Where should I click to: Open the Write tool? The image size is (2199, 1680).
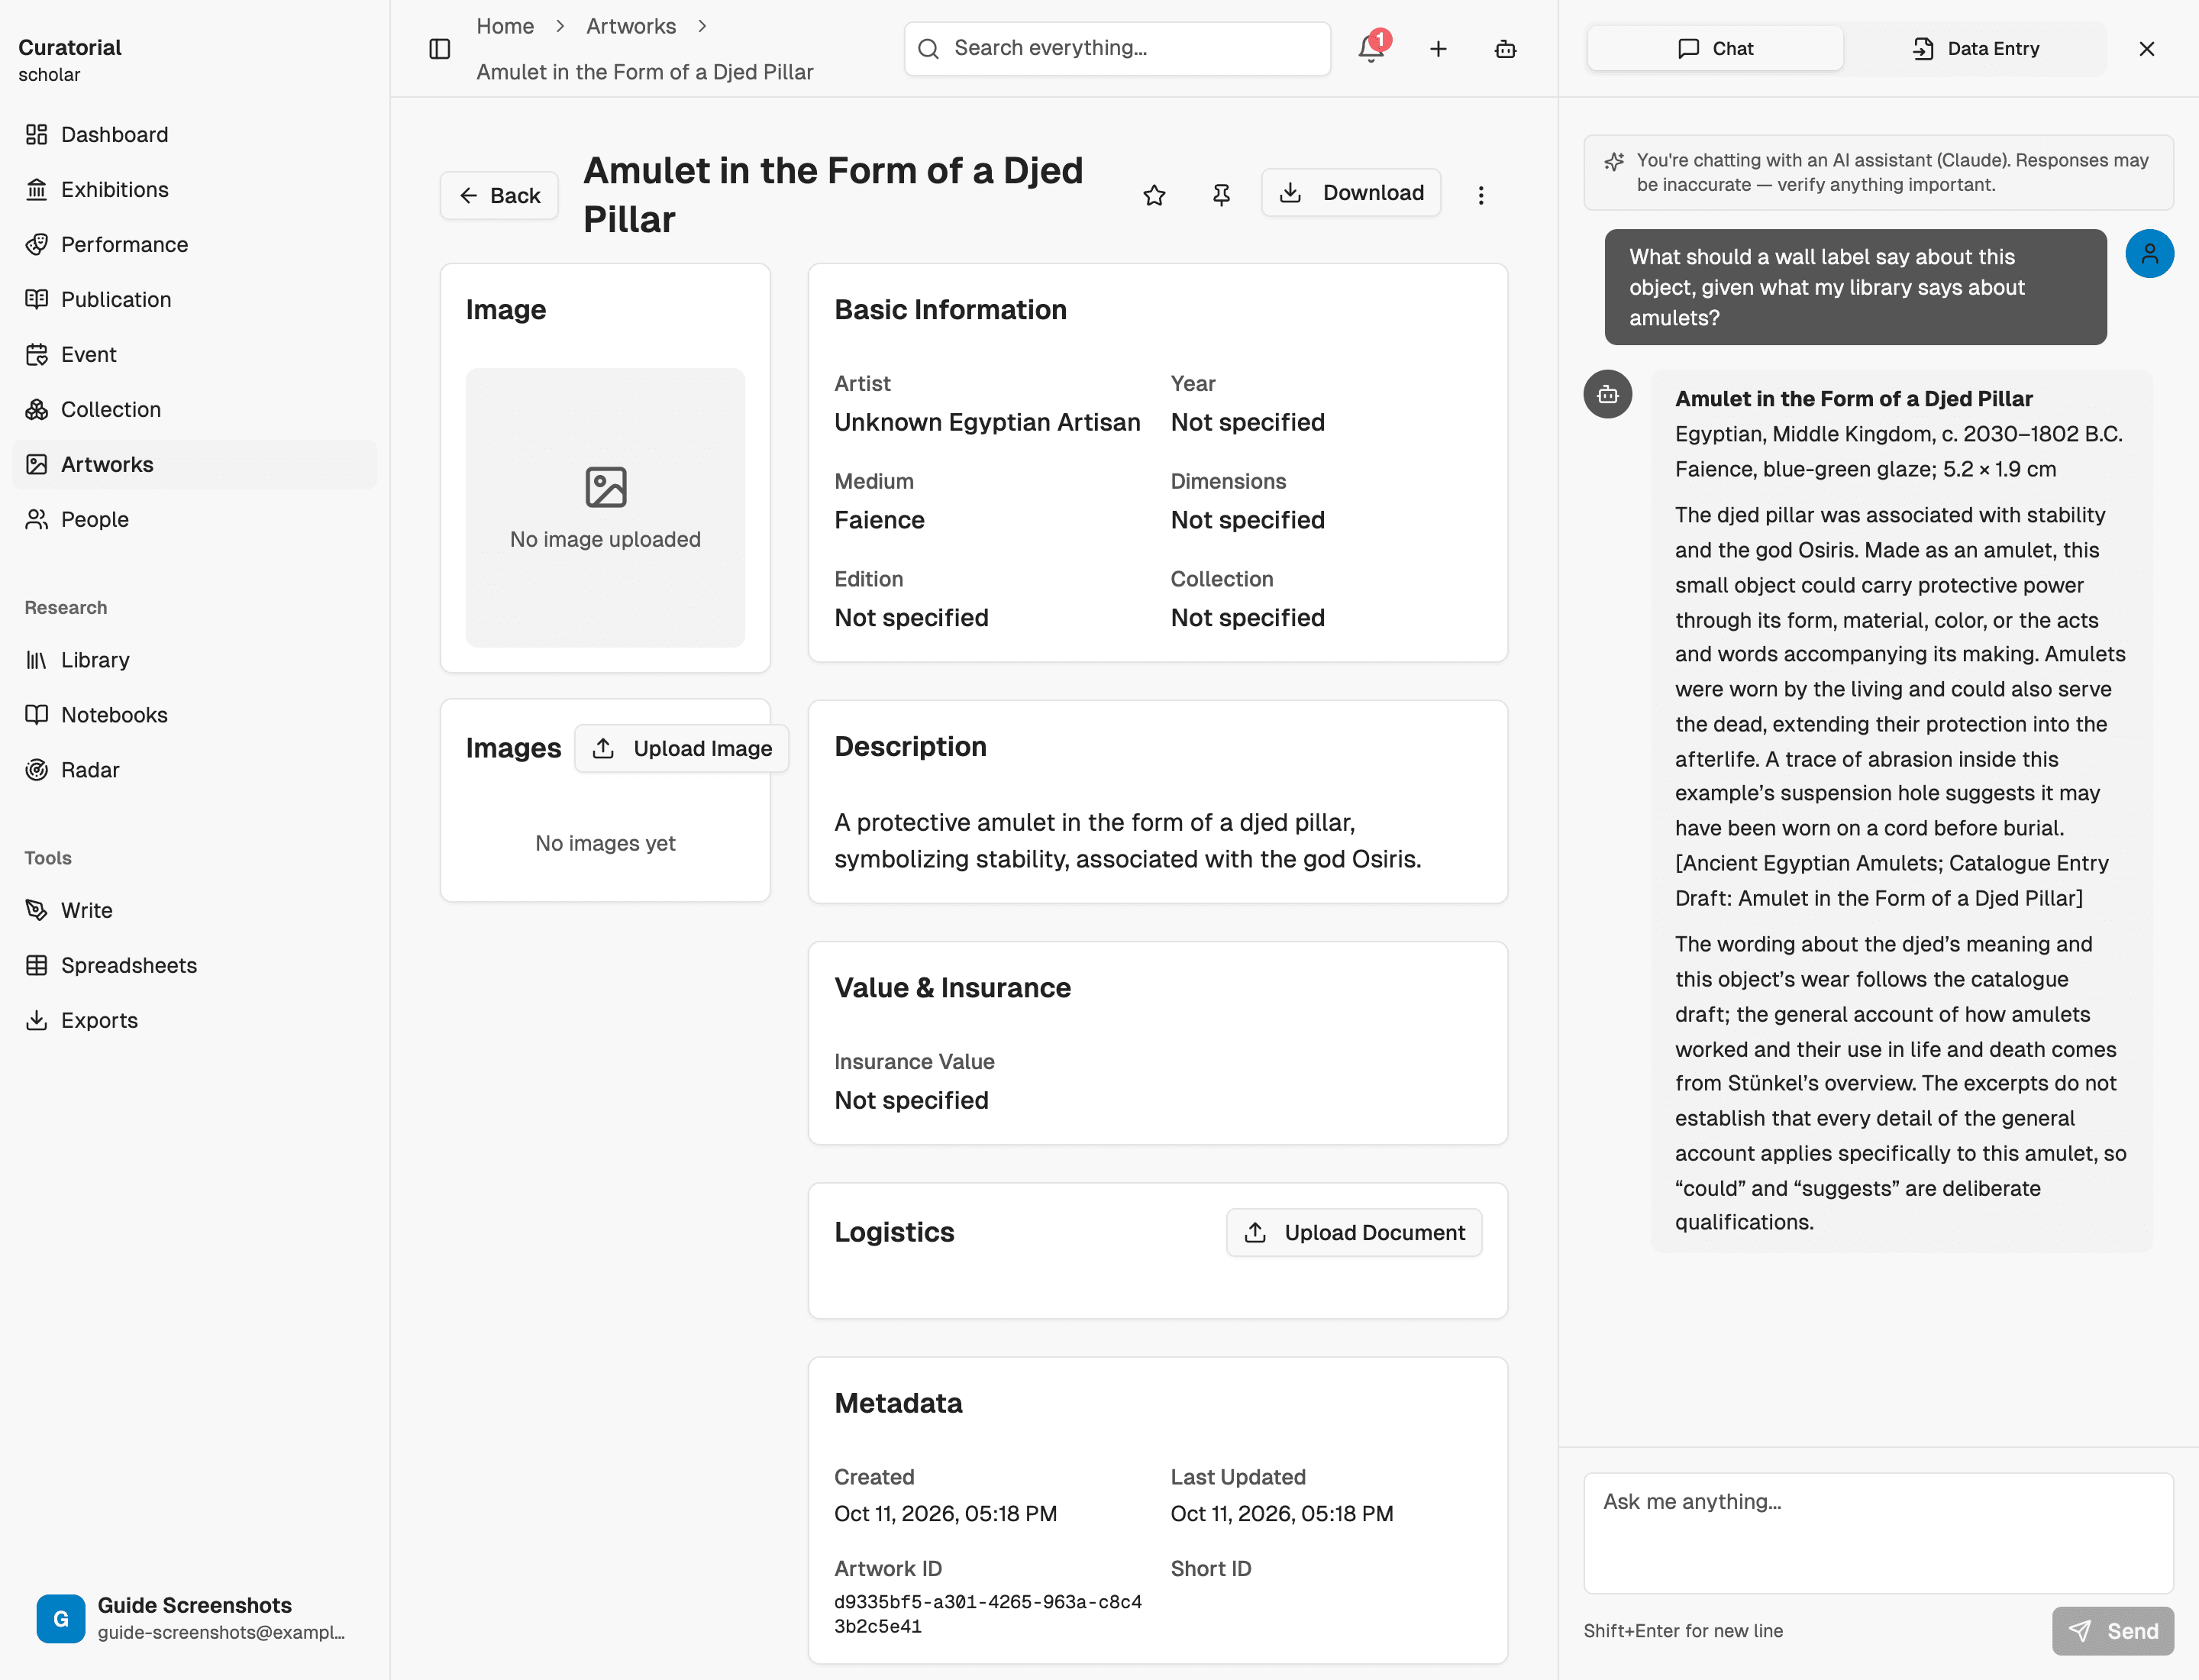point(195,910)
